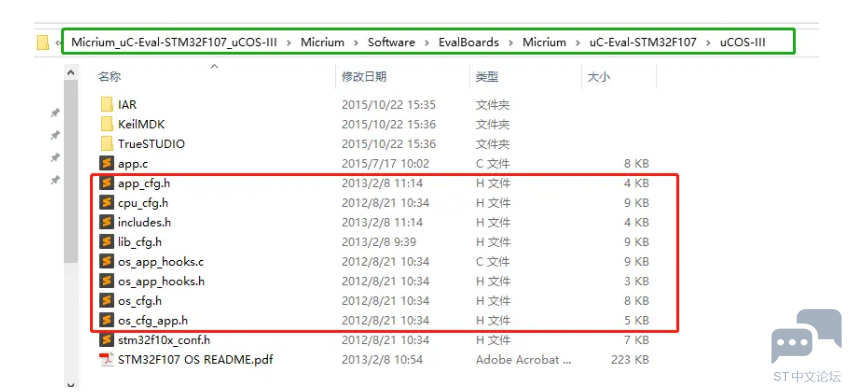Click the date 2013/2/8 10:54
The height and width of the screenshot is (392, 850).
coord(382,359)
